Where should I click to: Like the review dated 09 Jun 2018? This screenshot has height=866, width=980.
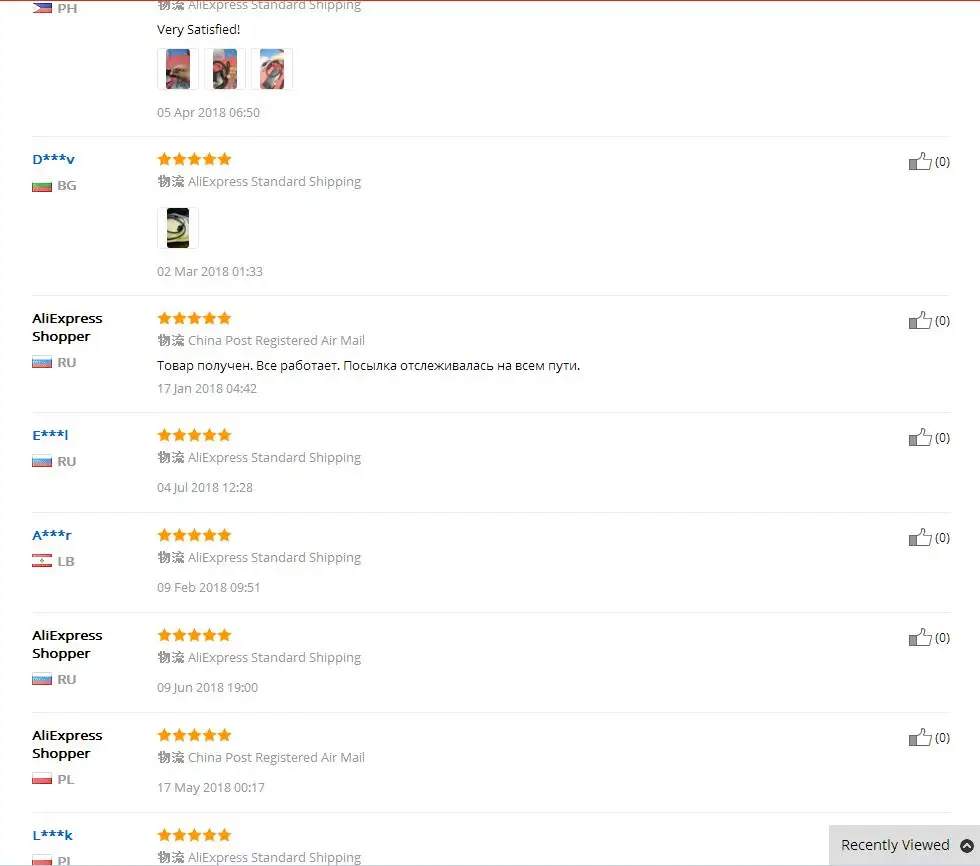pyautogui.click(x=920, y=637)
